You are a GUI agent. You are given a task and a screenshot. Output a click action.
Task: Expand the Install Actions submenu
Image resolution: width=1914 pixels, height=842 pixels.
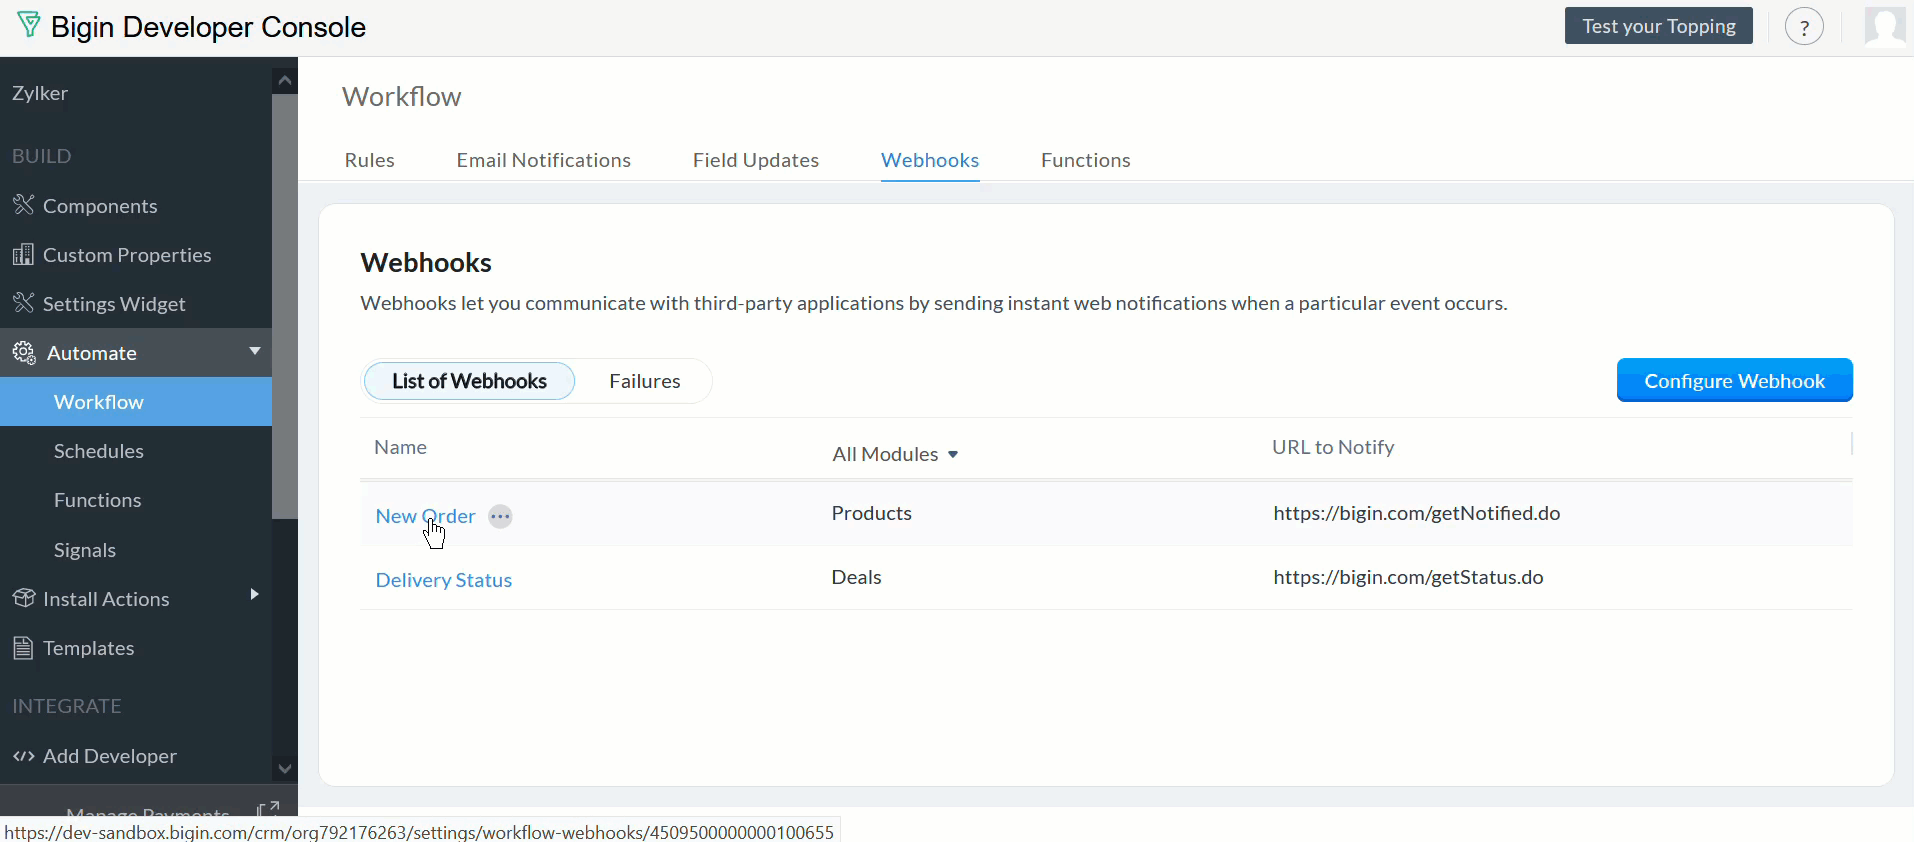254,595
